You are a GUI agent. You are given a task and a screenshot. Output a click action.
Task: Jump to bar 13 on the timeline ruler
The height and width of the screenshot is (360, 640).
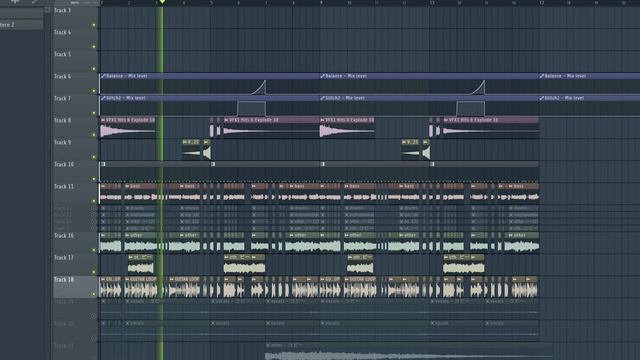click(x=431, y=2)
